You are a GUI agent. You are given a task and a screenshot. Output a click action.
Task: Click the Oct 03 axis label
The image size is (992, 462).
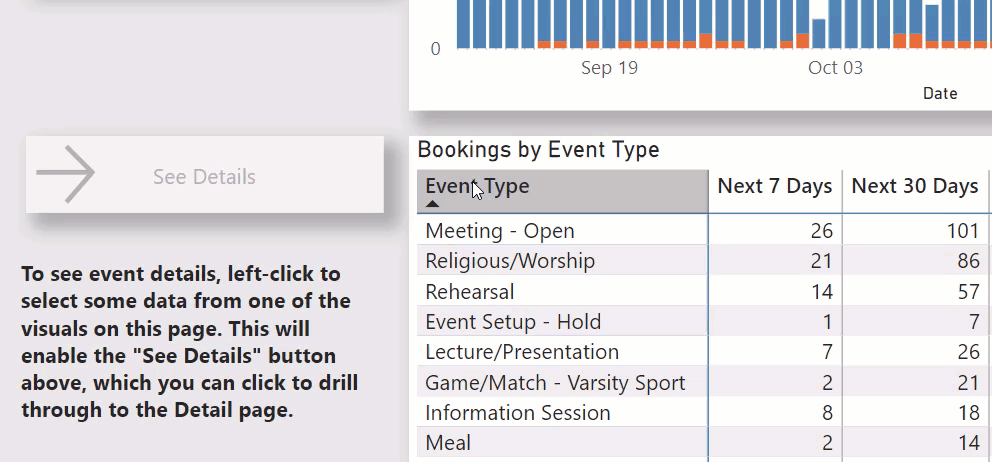[835, 68]
